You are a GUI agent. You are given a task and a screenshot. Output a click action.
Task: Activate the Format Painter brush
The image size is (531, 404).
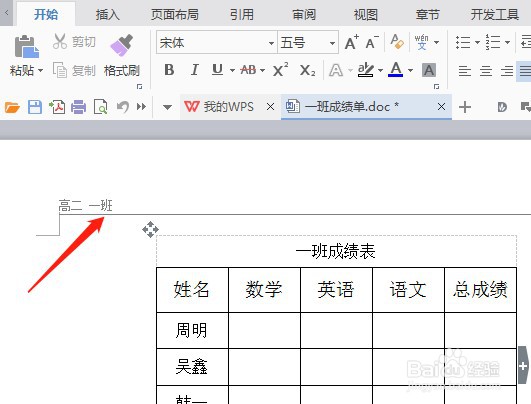click(x=122, y=45)
